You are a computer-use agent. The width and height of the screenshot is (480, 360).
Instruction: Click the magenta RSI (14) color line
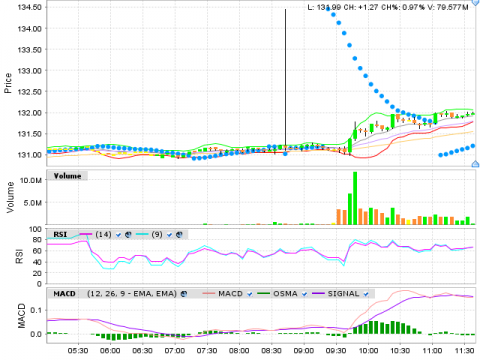[x=86, y=235]
